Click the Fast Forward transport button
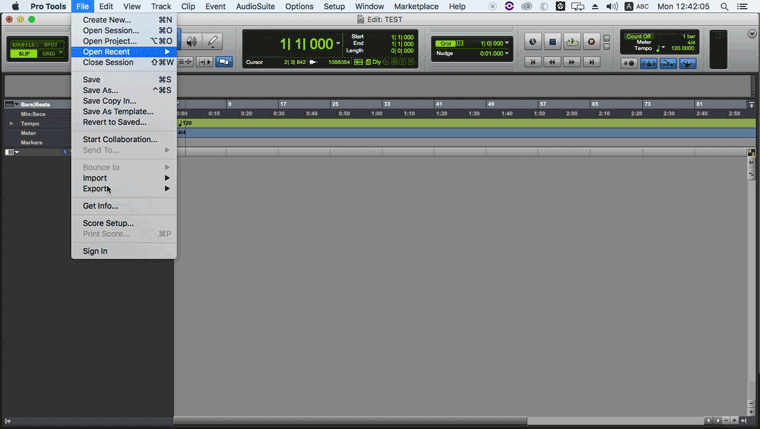Image resolution: width=760 pixels, height=429 pixels. point(572,62)
